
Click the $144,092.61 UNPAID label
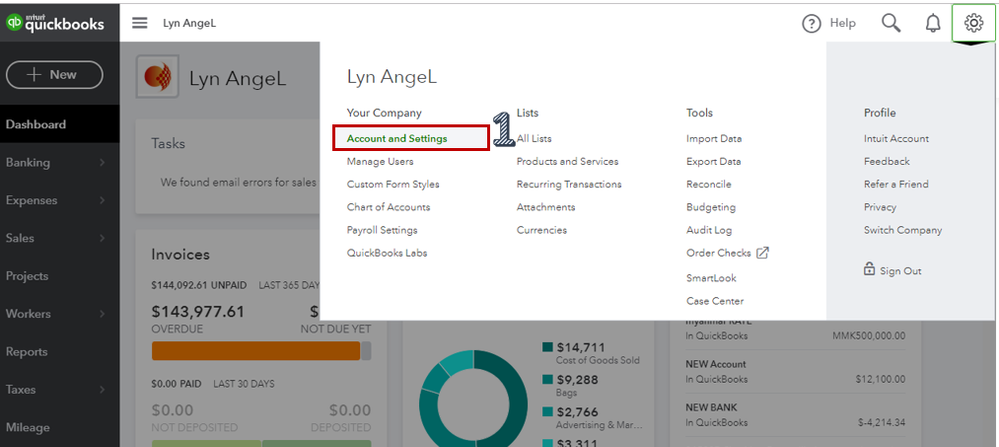199,285
